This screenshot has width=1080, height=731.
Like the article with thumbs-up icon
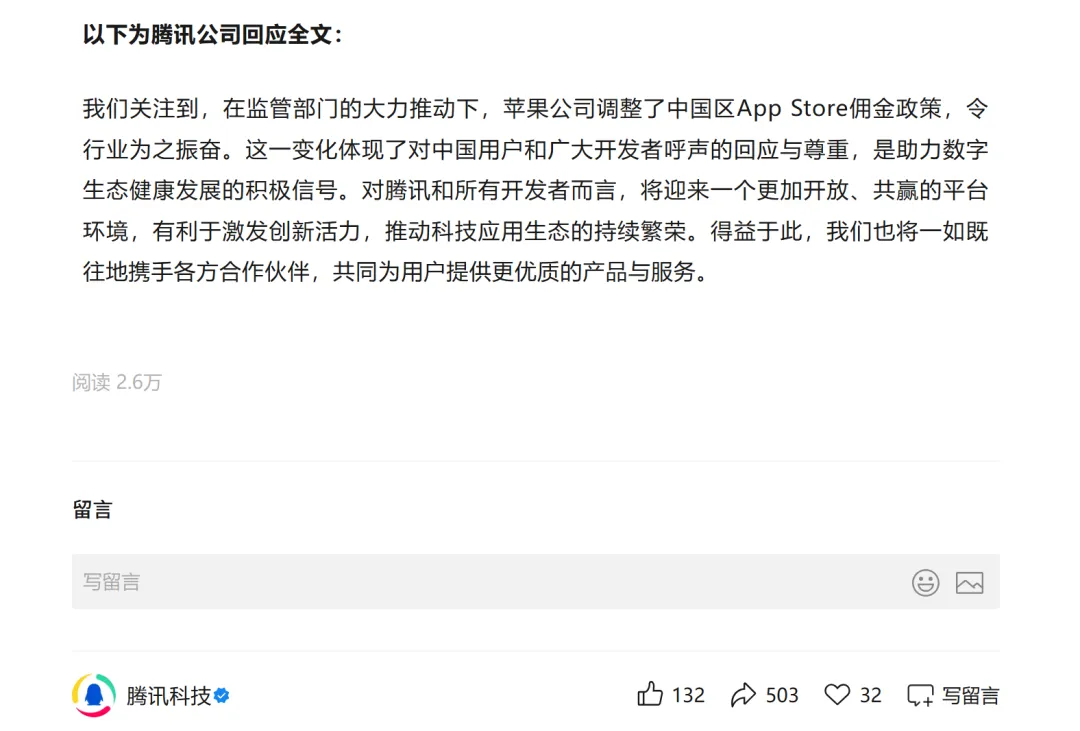pos(650,694)
